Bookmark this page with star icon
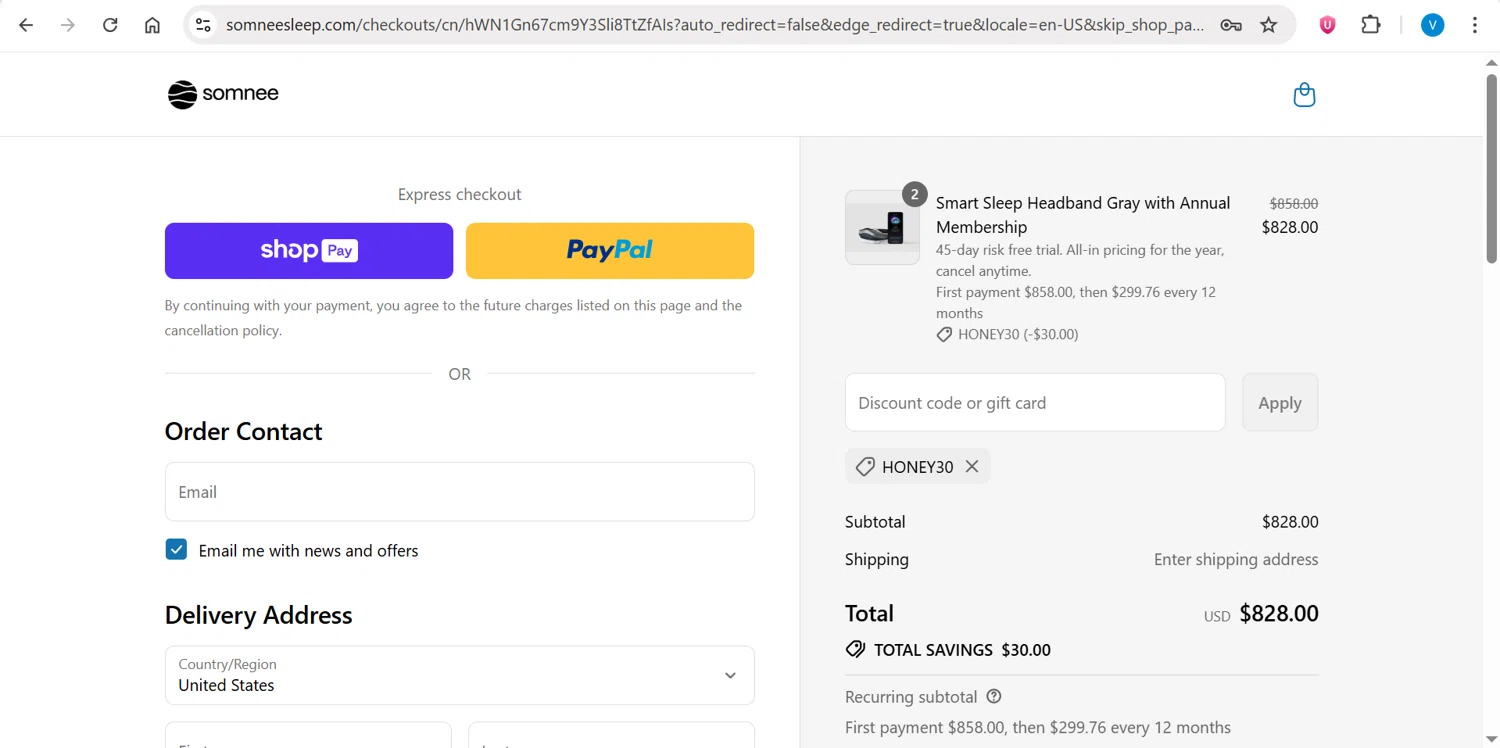 (1269, 25)
